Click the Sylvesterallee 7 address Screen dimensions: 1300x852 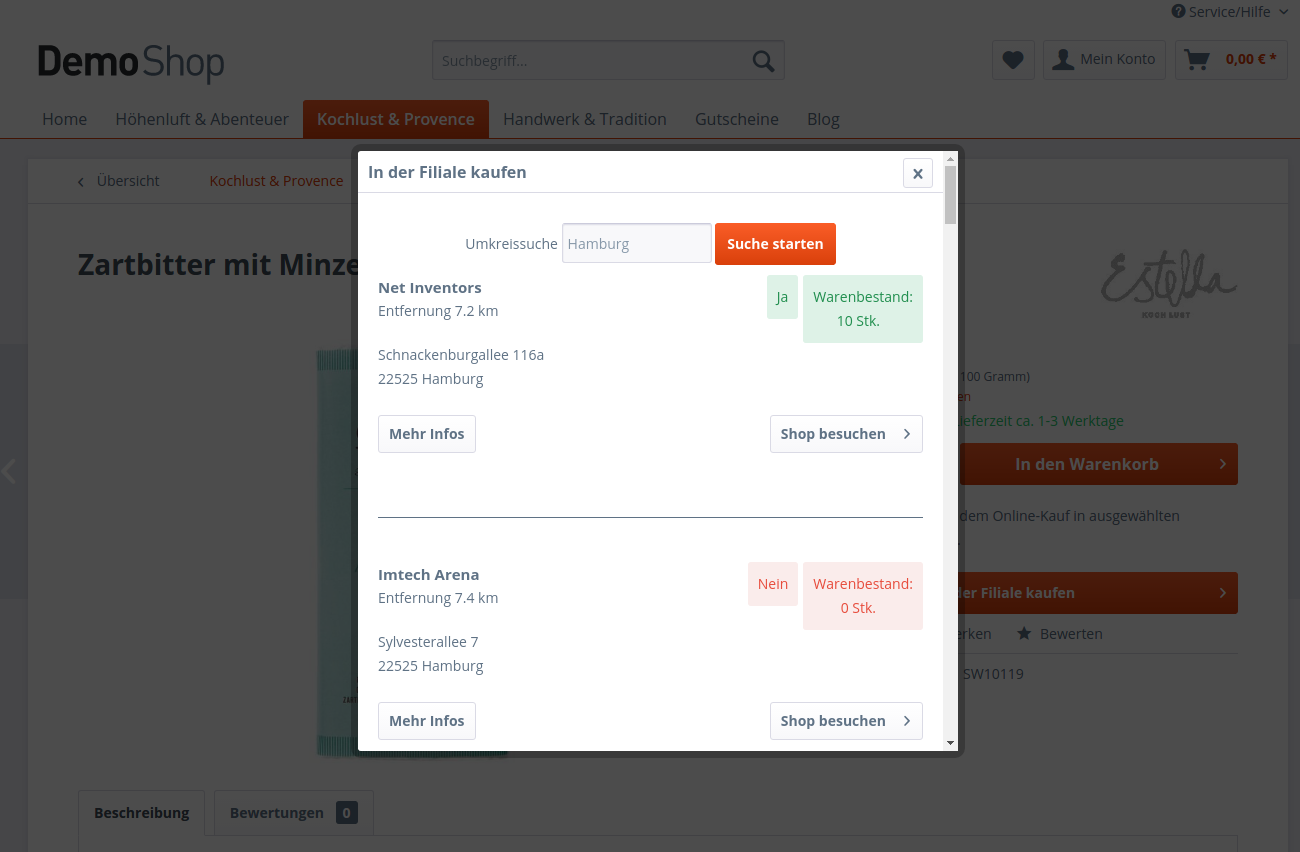point(428,642)
